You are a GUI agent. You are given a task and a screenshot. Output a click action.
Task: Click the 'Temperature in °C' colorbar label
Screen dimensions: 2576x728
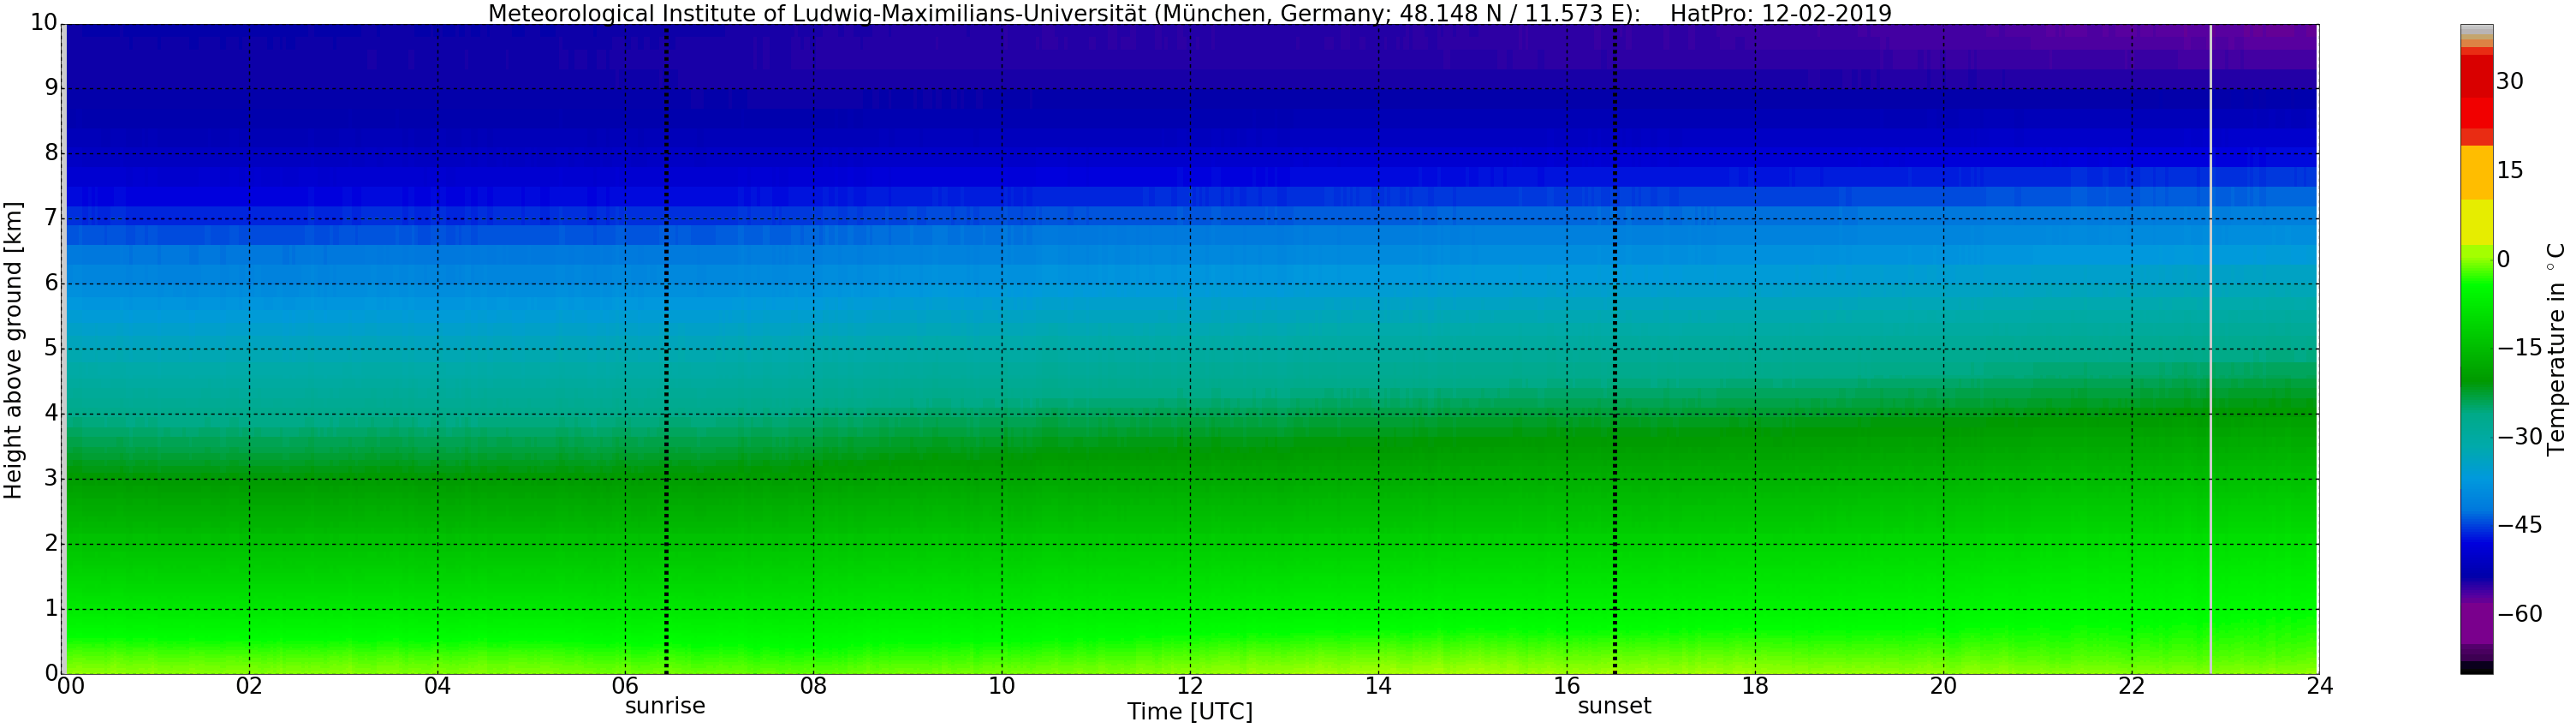(x=2556, y=349)
